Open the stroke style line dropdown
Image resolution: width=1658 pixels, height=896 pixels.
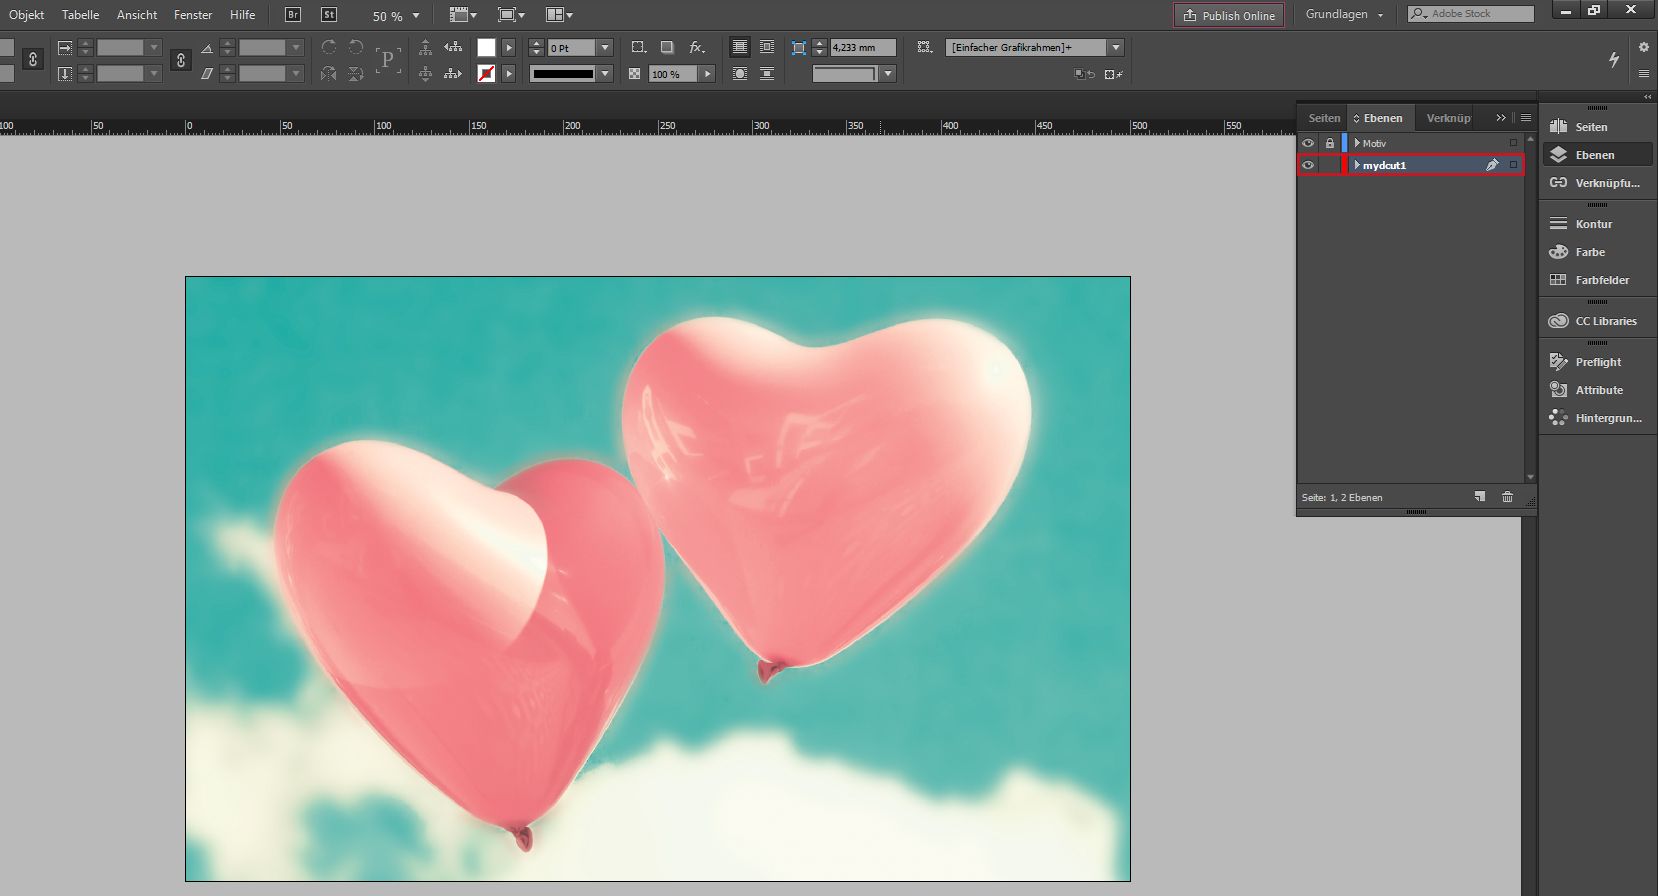[x=605, y=74]
